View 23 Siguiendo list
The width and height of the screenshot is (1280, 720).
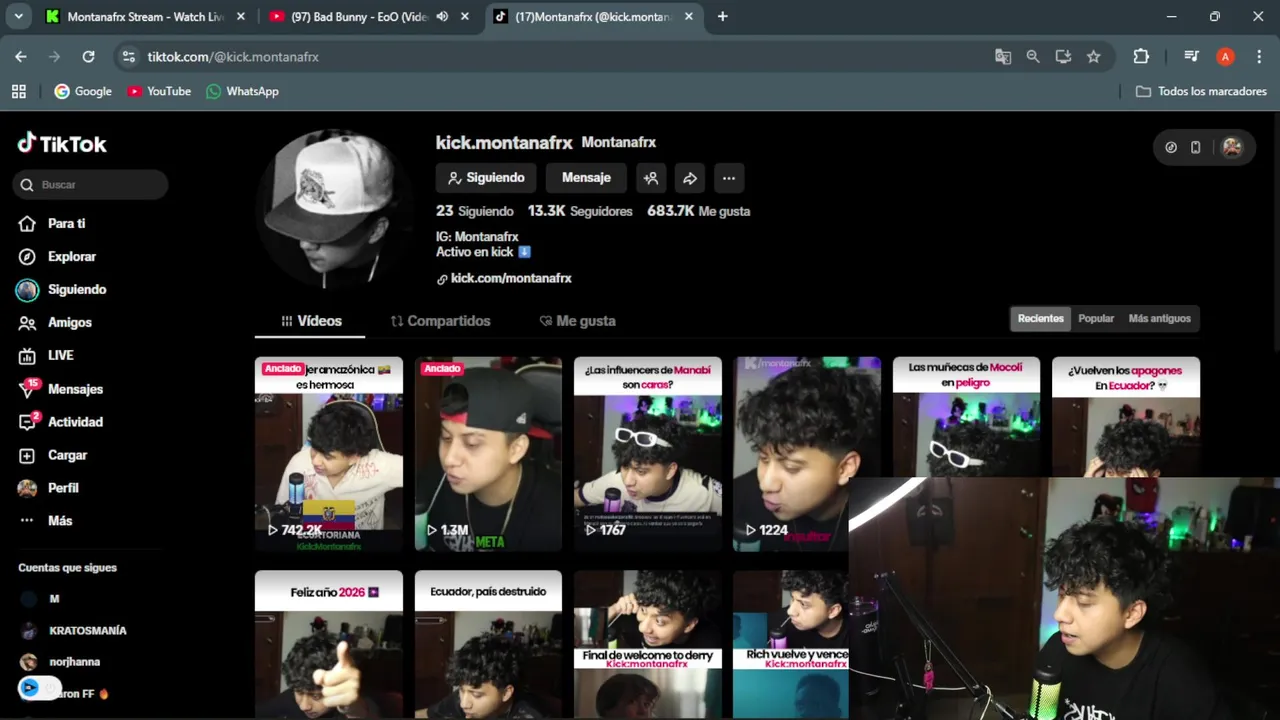pos(475,211)
